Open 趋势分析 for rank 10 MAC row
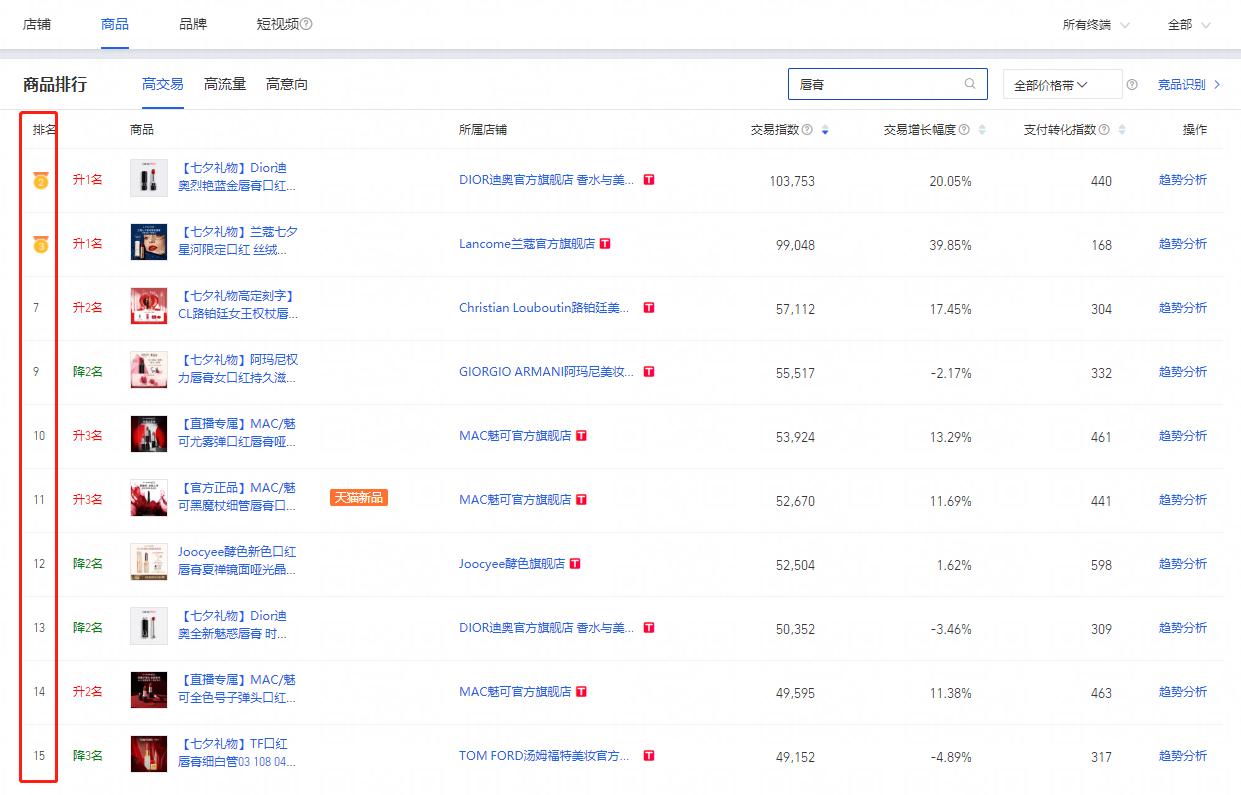The image size is (1241, 795). click(x=1183, y=436)
